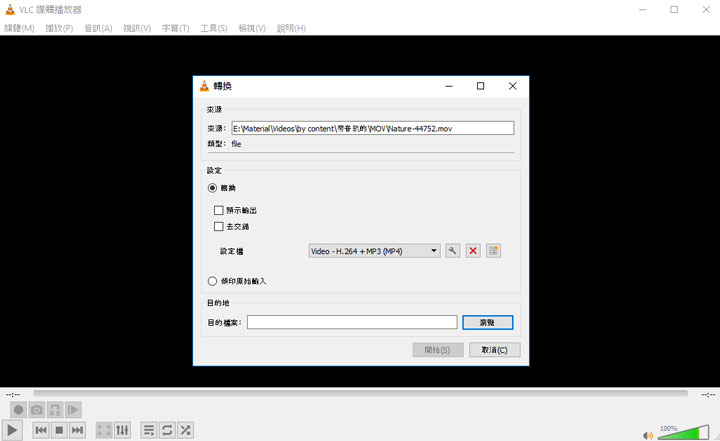Image resolution: width=720 pixels, height=441 pixels.
Task: Toggle the shuffle random icon
Action: tap(186, 430)
